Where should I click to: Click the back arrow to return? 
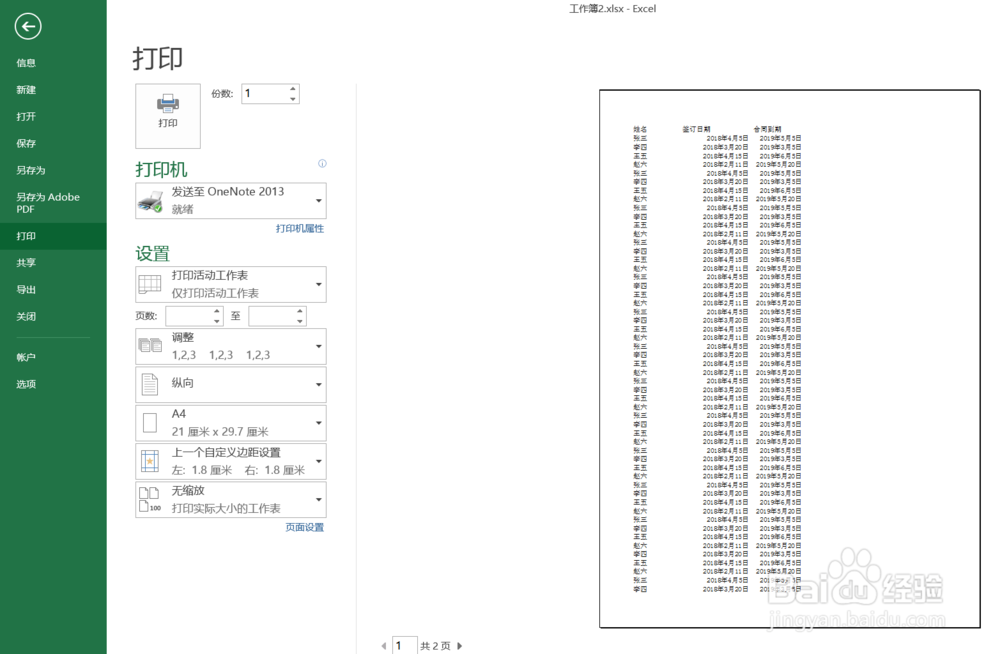(27, 26)
